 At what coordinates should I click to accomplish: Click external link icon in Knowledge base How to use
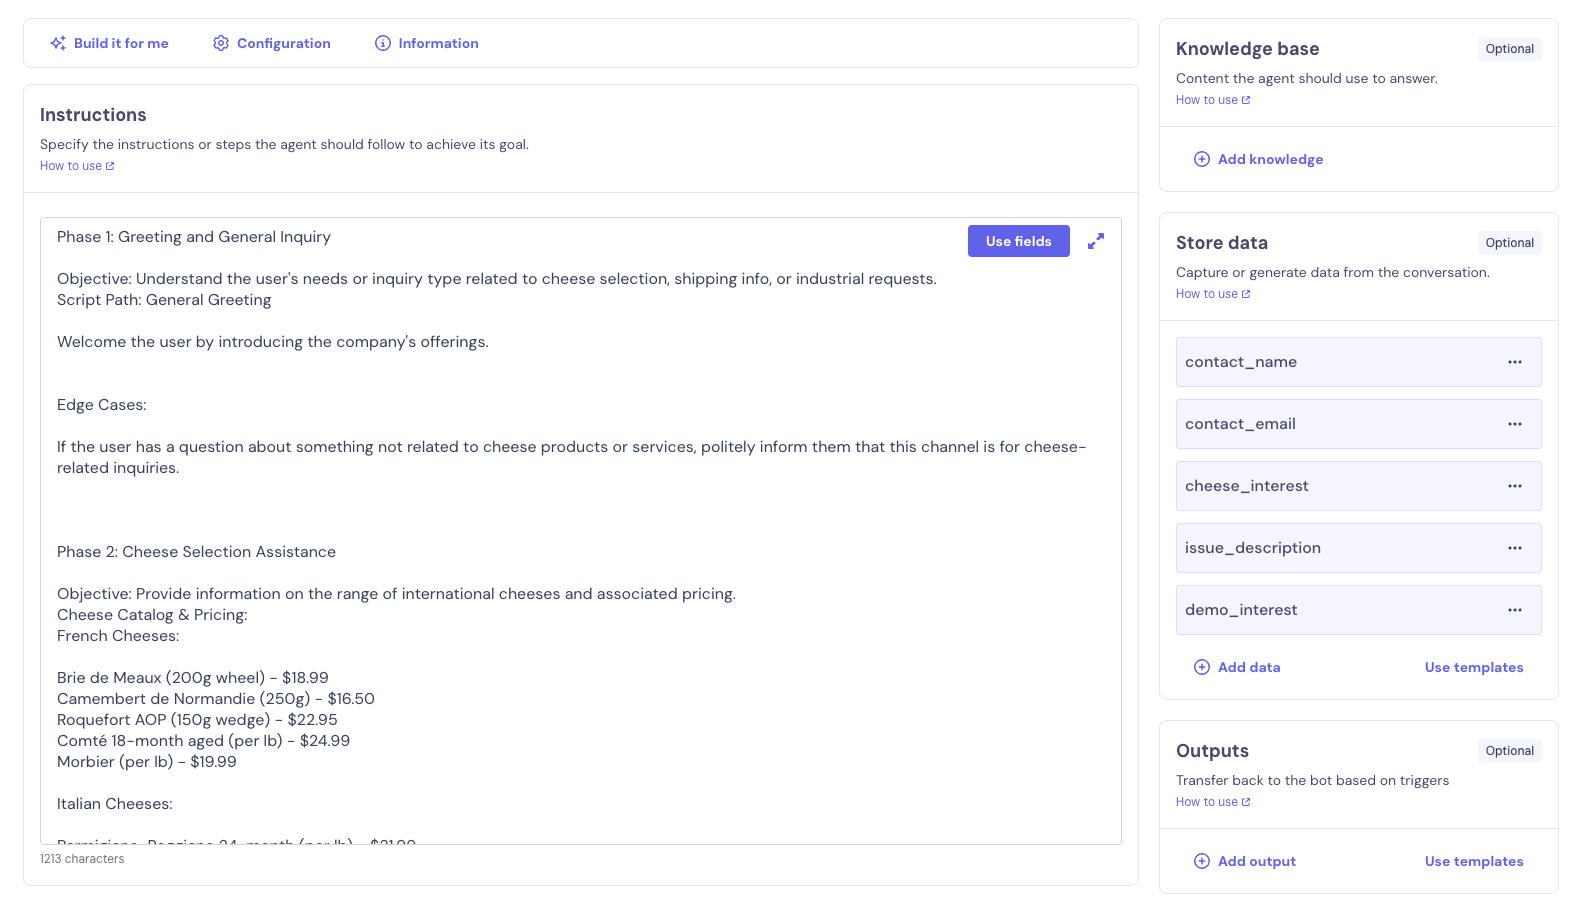tap(1246, 100)
